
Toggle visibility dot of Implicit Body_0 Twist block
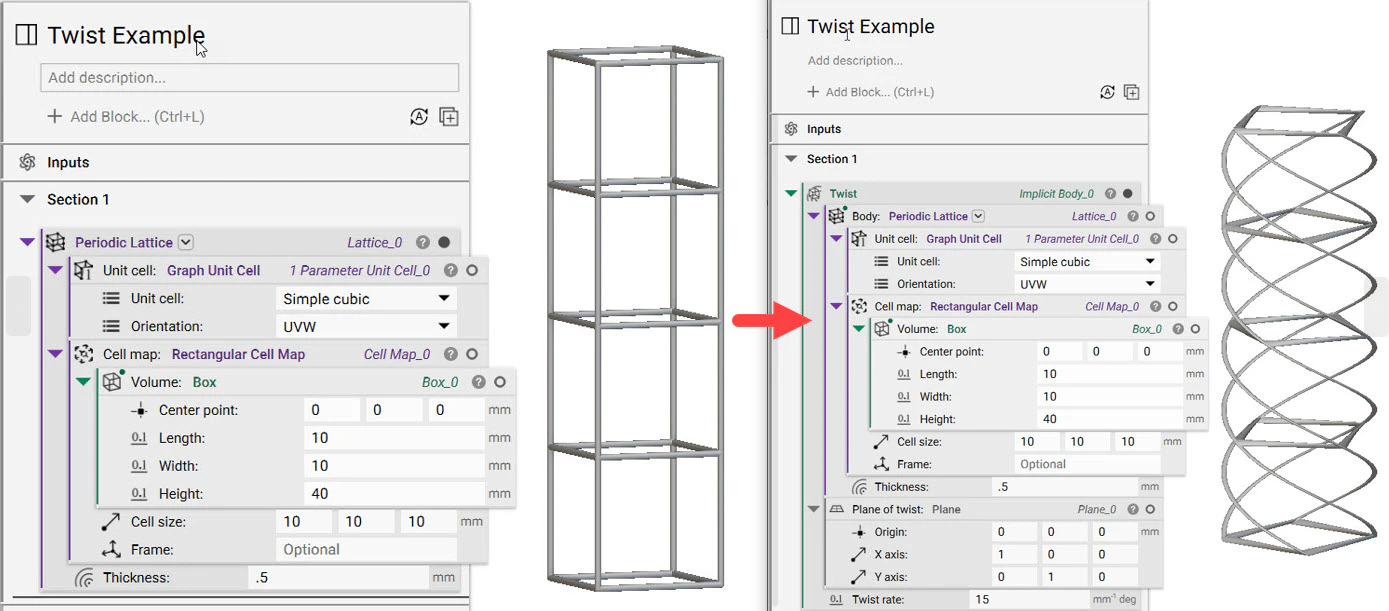click(1127, 194)
